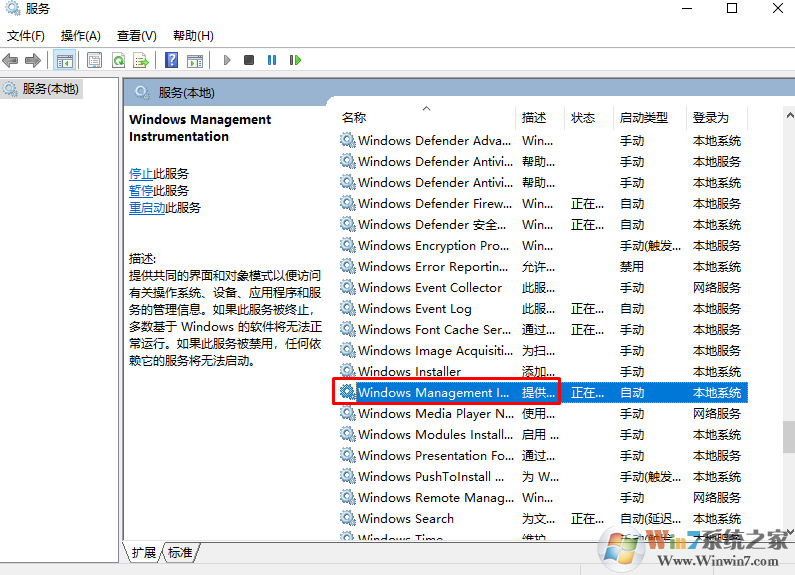
Task: Click the 重启动 service link
Action: click(147, 207)
